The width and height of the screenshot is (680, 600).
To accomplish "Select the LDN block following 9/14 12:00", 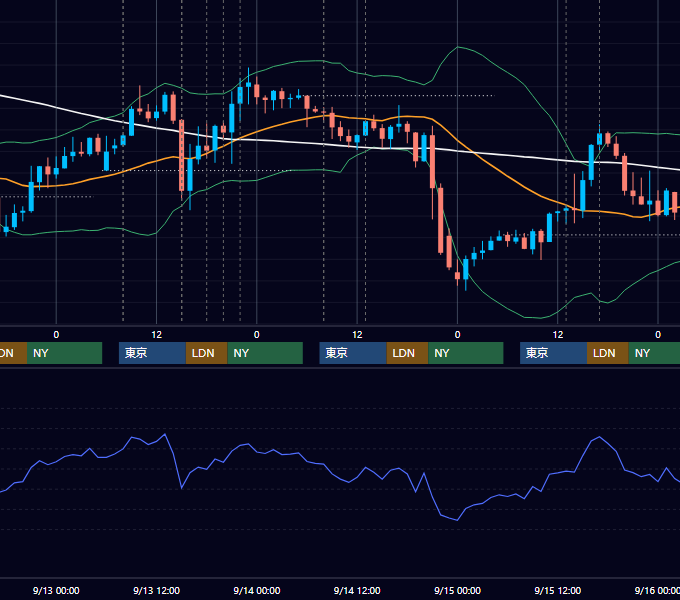I will click(407, 353).
